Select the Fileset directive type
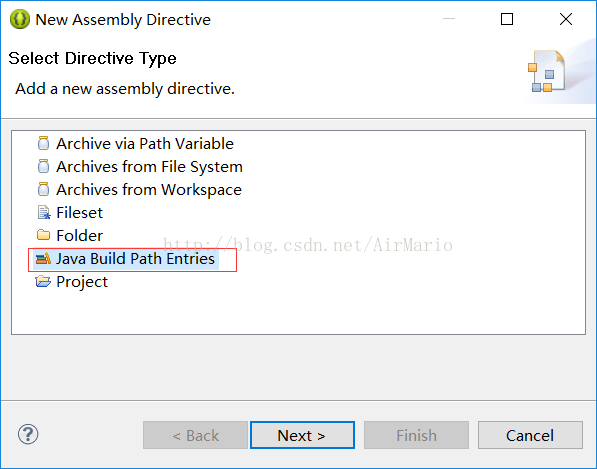Viewport: 597px width, 469px height. click(79, 212)
